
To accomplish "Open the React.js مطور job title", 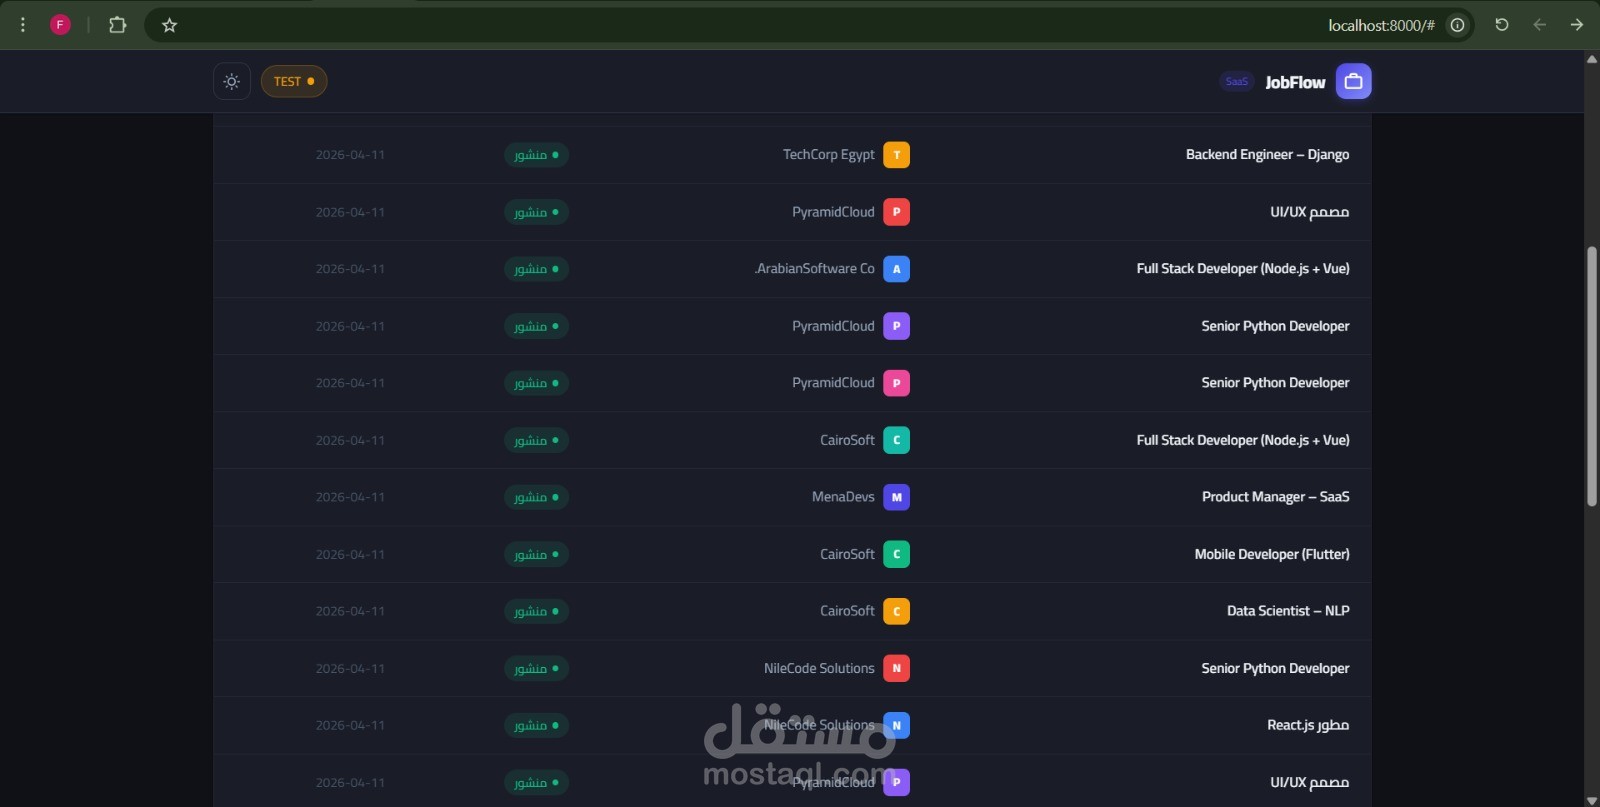I will tap(1308, 725).
